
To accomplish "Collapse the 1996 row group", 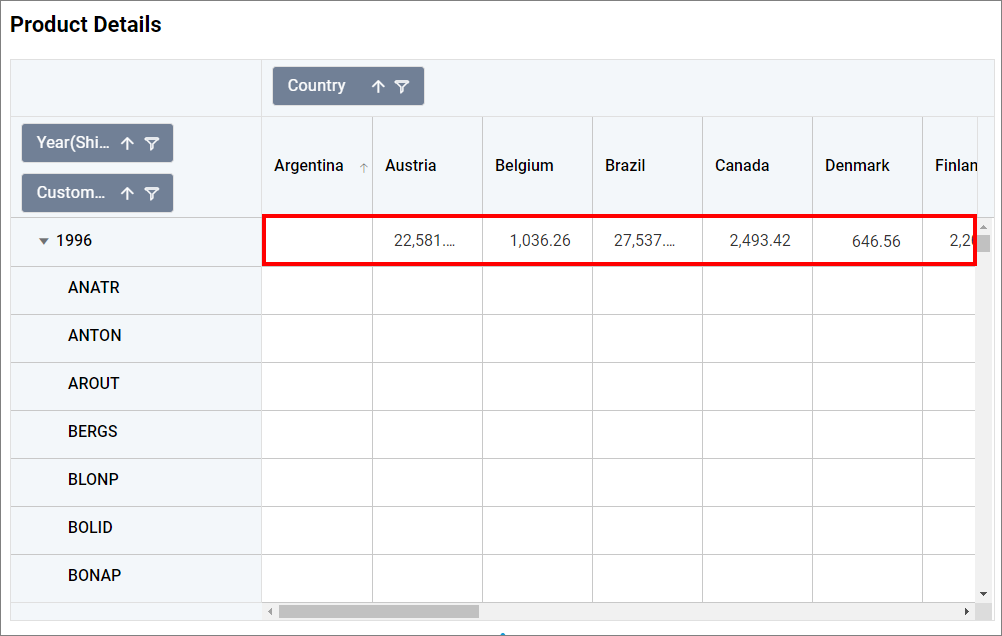I will point(43,241).
